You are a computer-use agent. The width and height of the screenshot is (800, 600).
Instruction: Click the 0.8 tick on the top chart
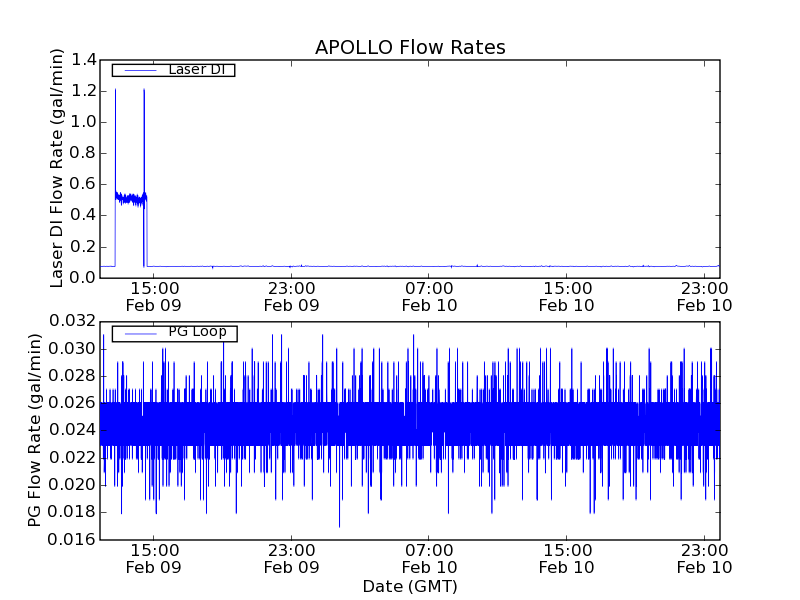click(83, 154)
